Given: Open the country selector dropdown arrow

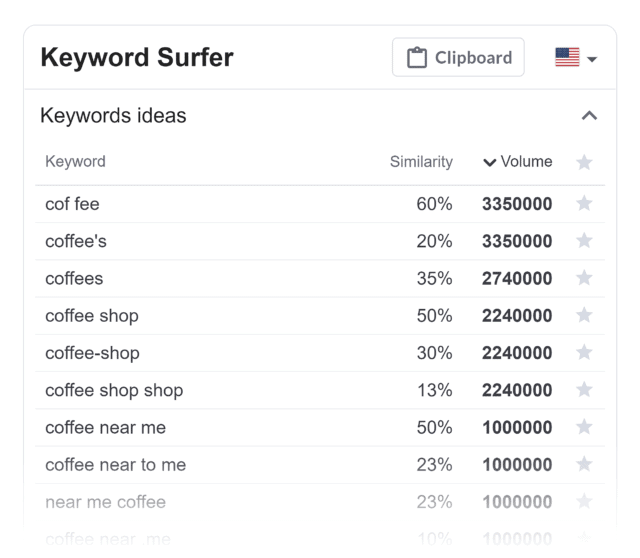Looking at the screenshot, I should tap(592, 59).
